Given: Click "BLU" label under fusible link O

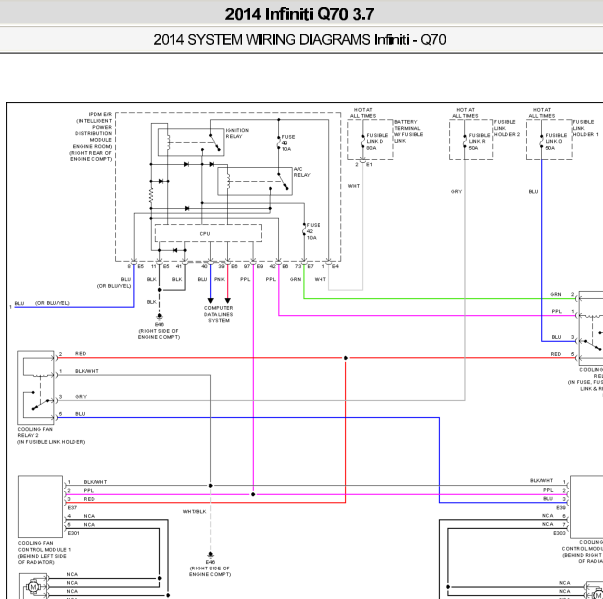Looking at the screenshot, I should [533, 191].
